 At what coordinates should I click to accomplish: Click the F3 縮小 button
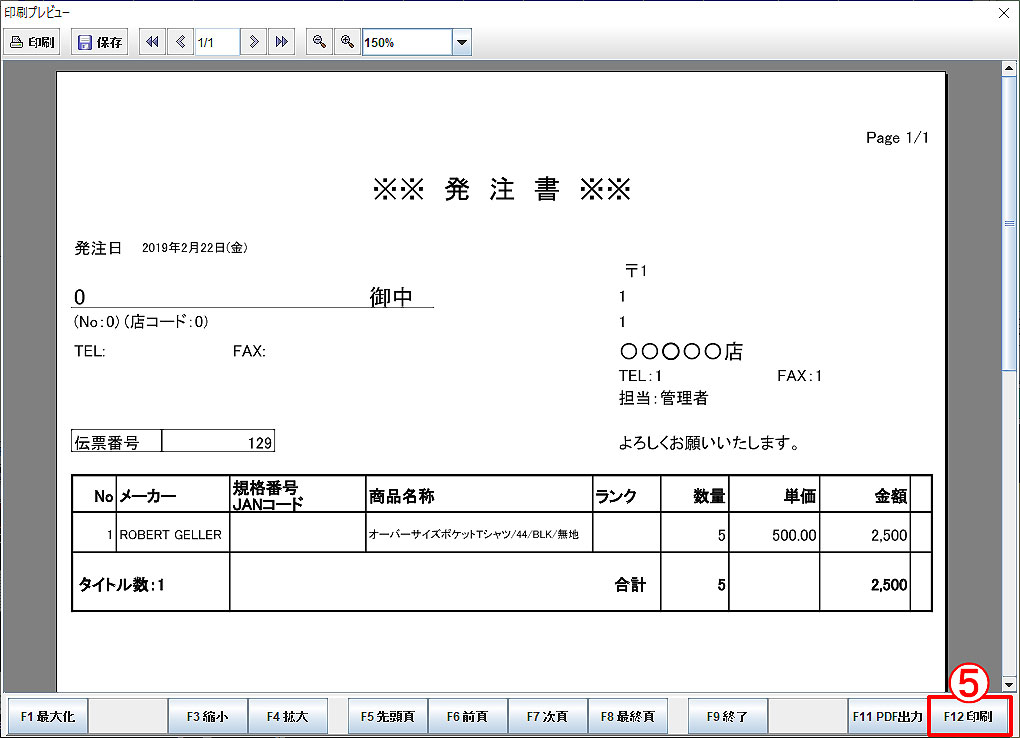[208, 717]
